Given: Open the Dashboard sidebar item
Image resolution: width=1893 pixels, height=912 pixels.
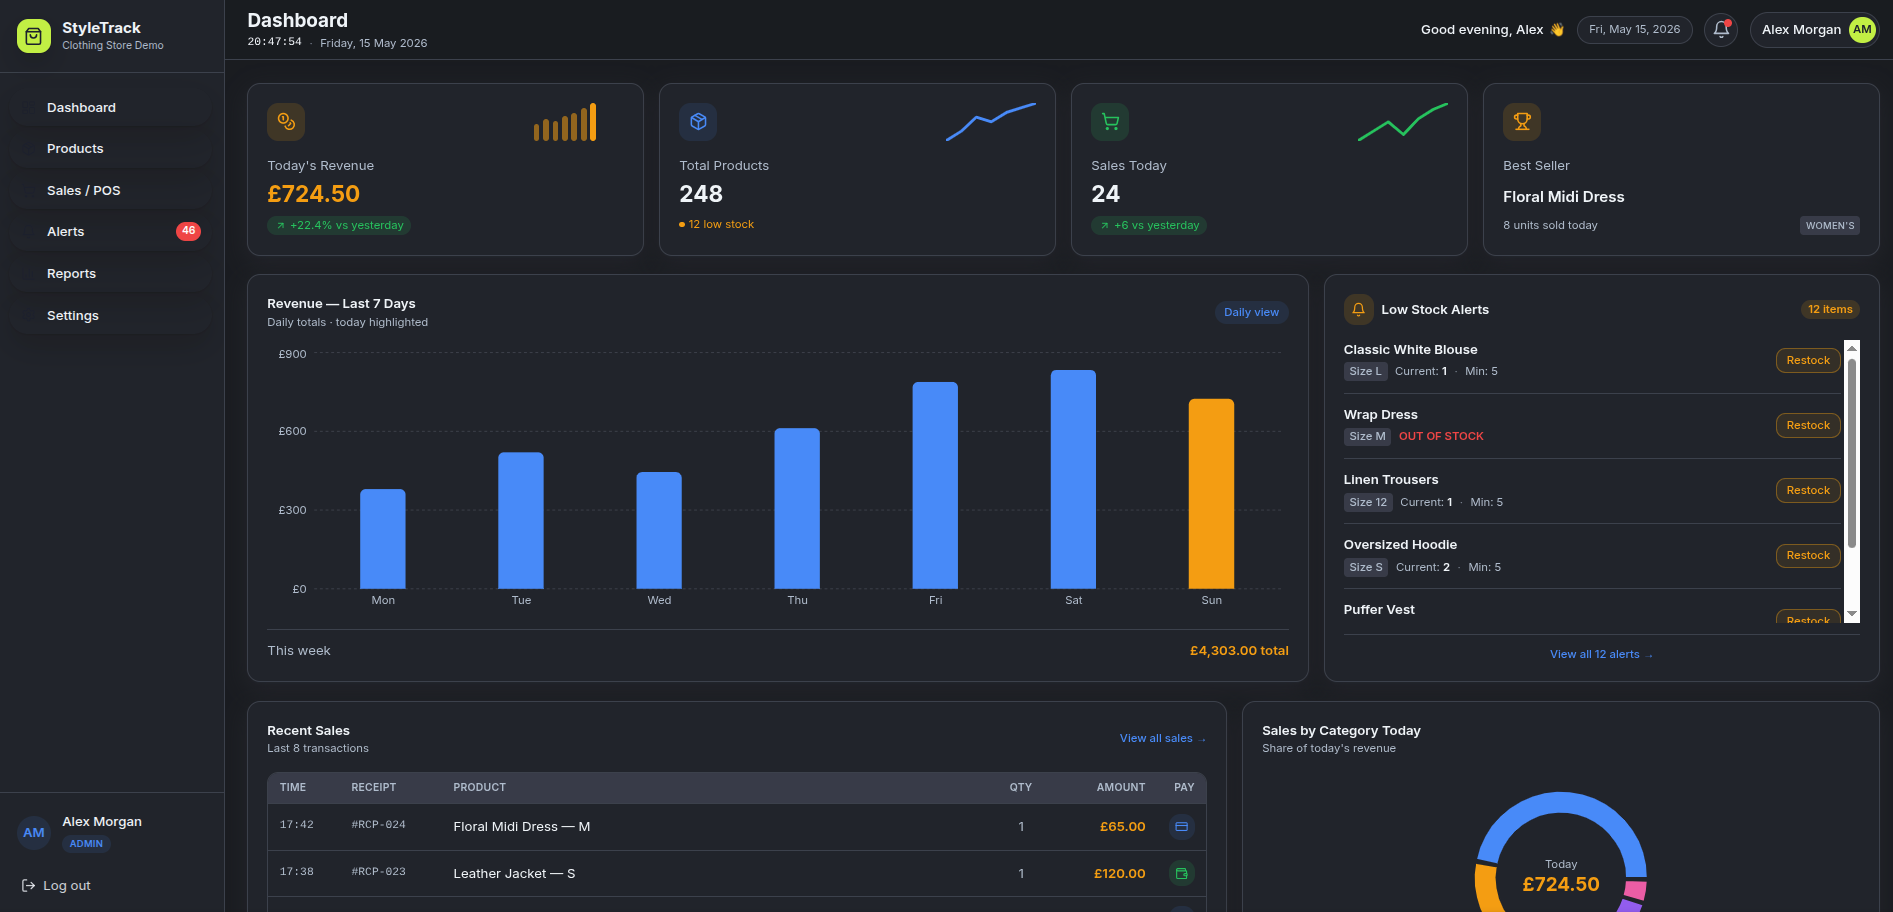Looking at the screenshot, I should tap(111, 107).
